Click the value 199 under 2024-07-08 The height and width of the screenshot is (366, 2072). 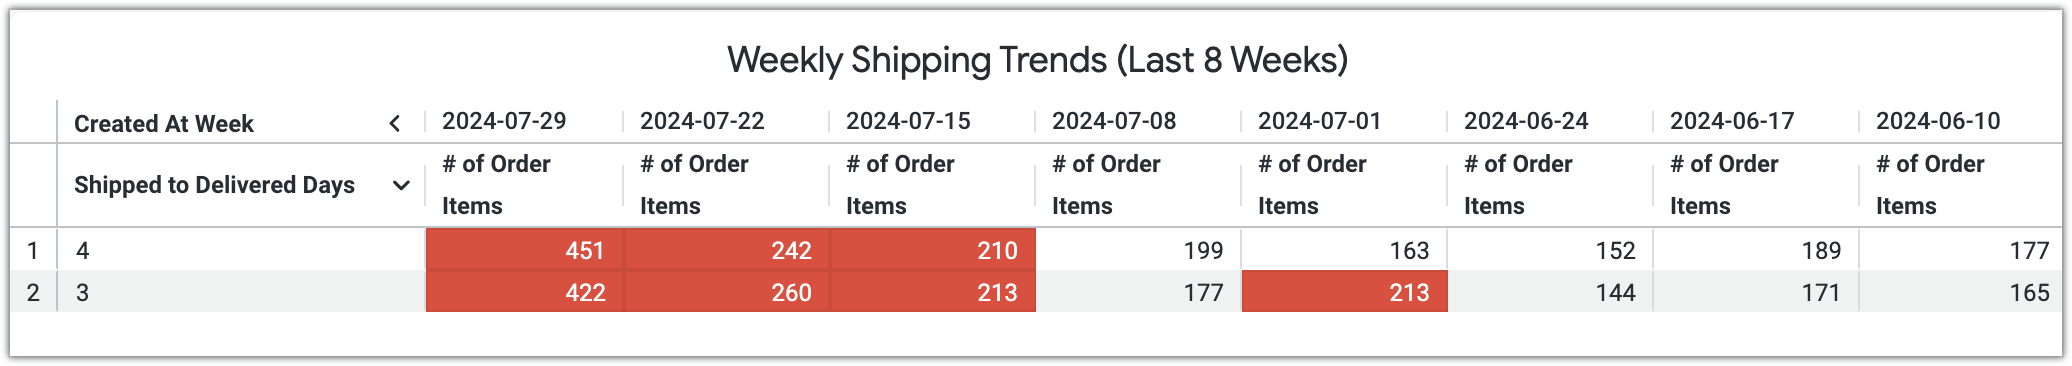1203,250
